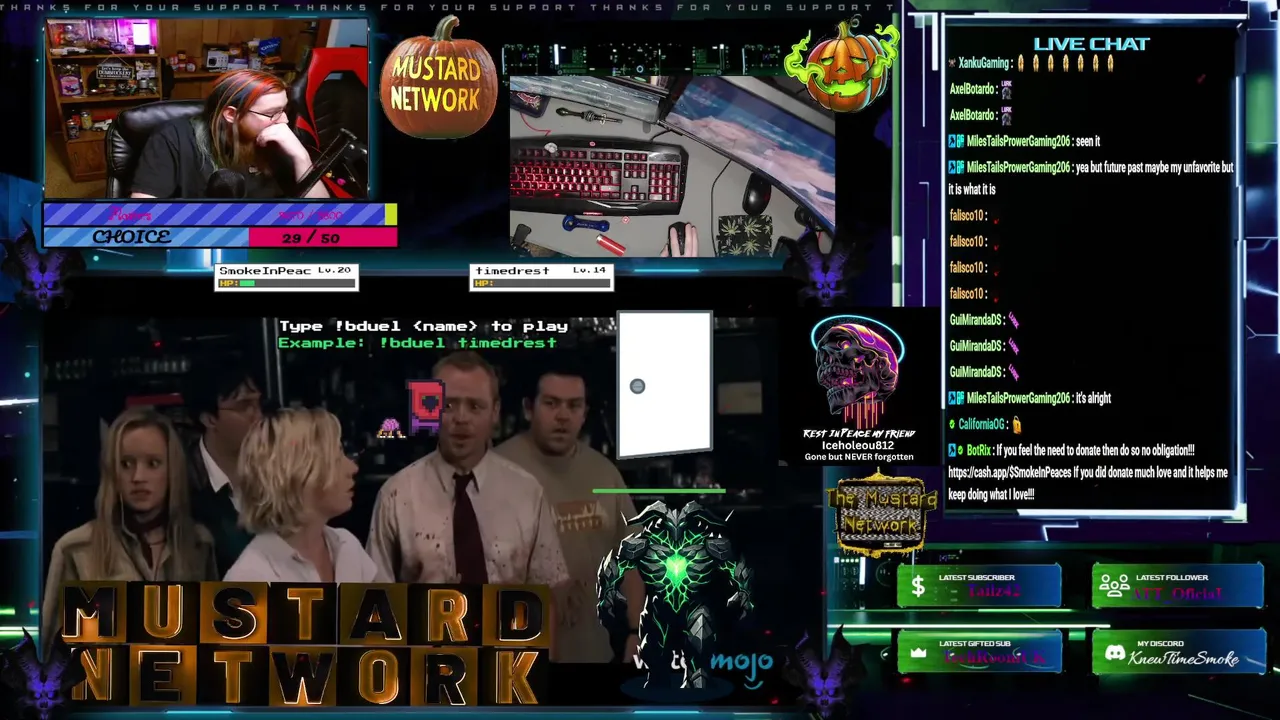
Task: Click the 'Example: !bduel timedrest' text
Action: click(x=417, y=342)
